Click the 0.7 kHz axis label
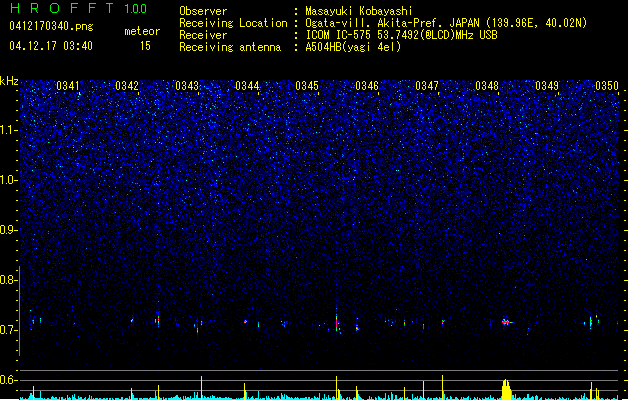629x400 pixels. point(9,330)
